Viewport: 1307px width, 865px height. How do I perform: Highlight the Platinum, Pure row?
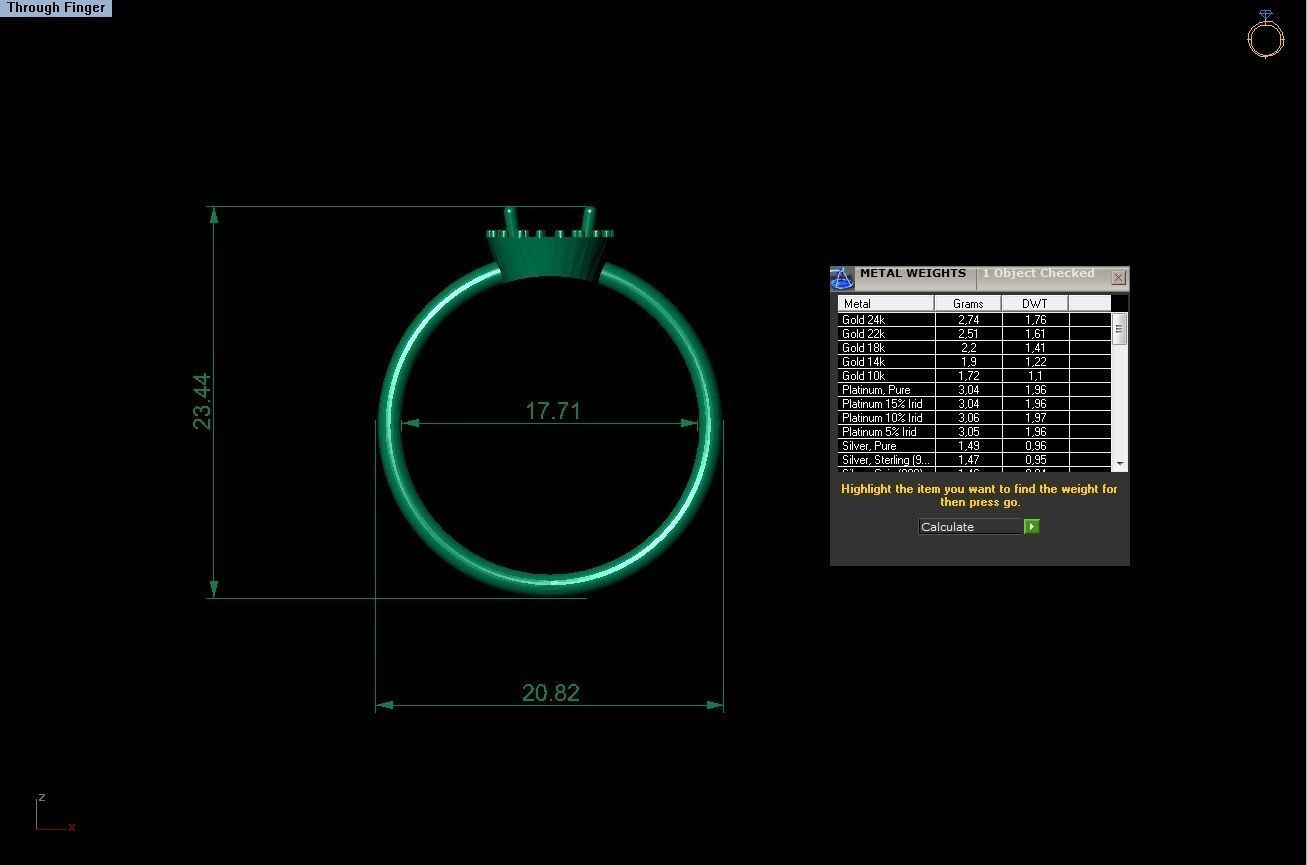[974, 390]
